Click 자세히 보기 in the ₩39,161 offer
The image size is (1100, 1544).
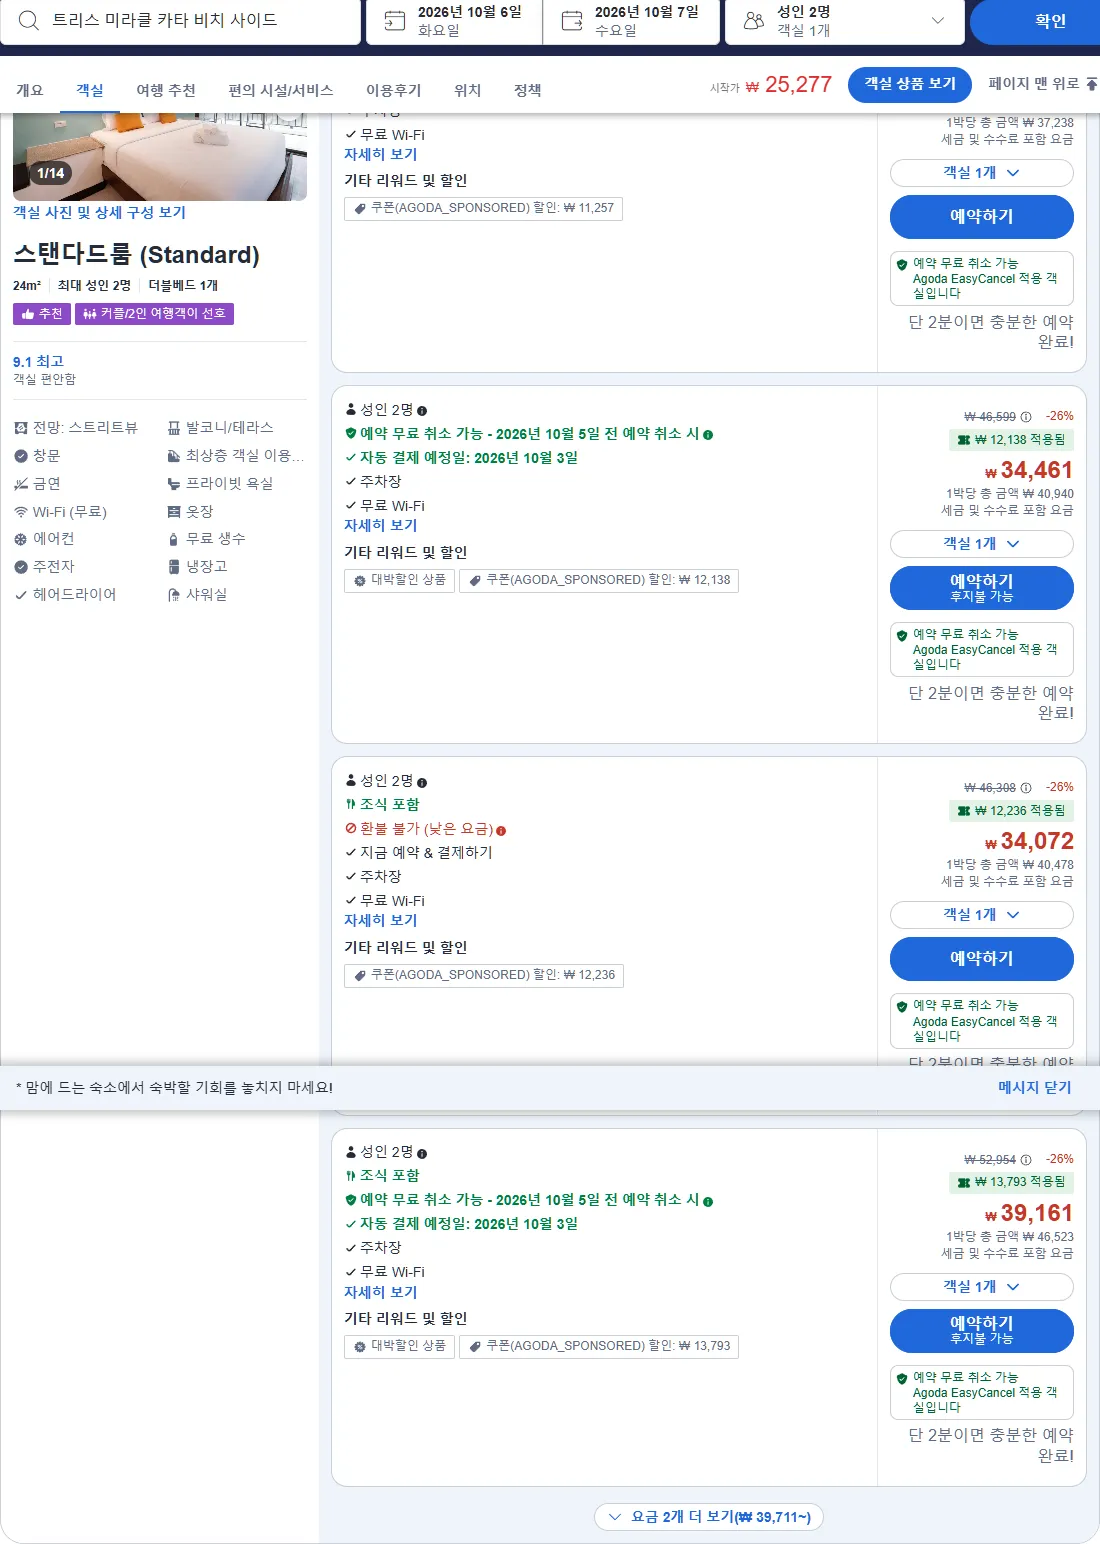[x=380, y=1292]
